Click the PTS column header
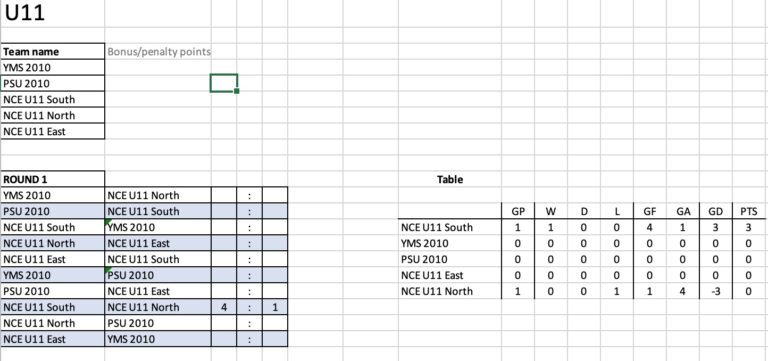 [749, 211]
